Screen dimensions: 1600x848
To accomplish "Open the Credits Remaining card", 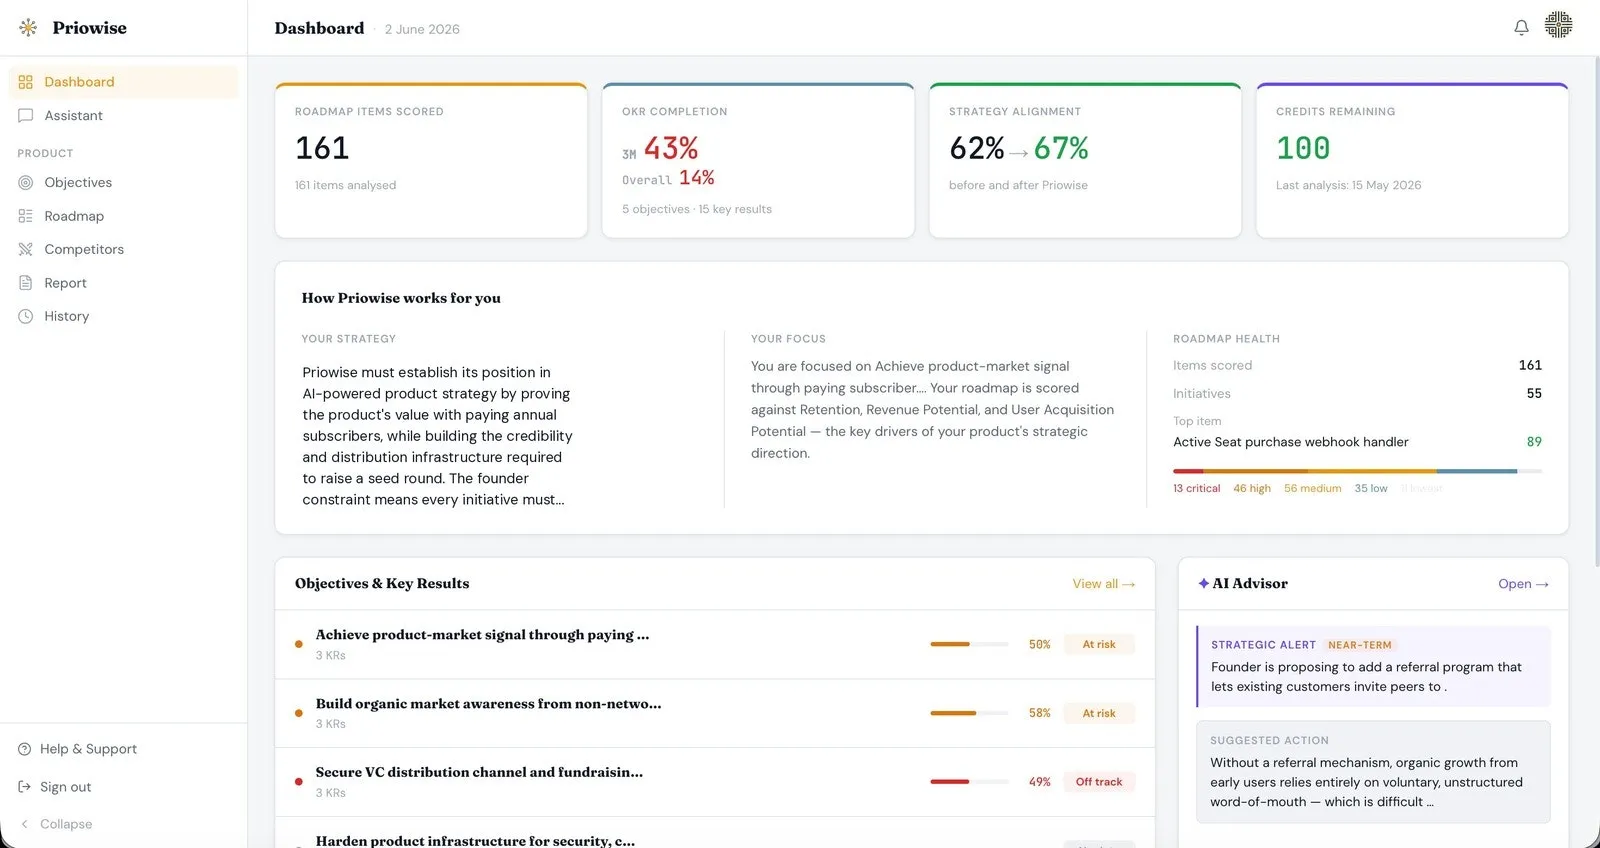I will [x=1412, y=160].
